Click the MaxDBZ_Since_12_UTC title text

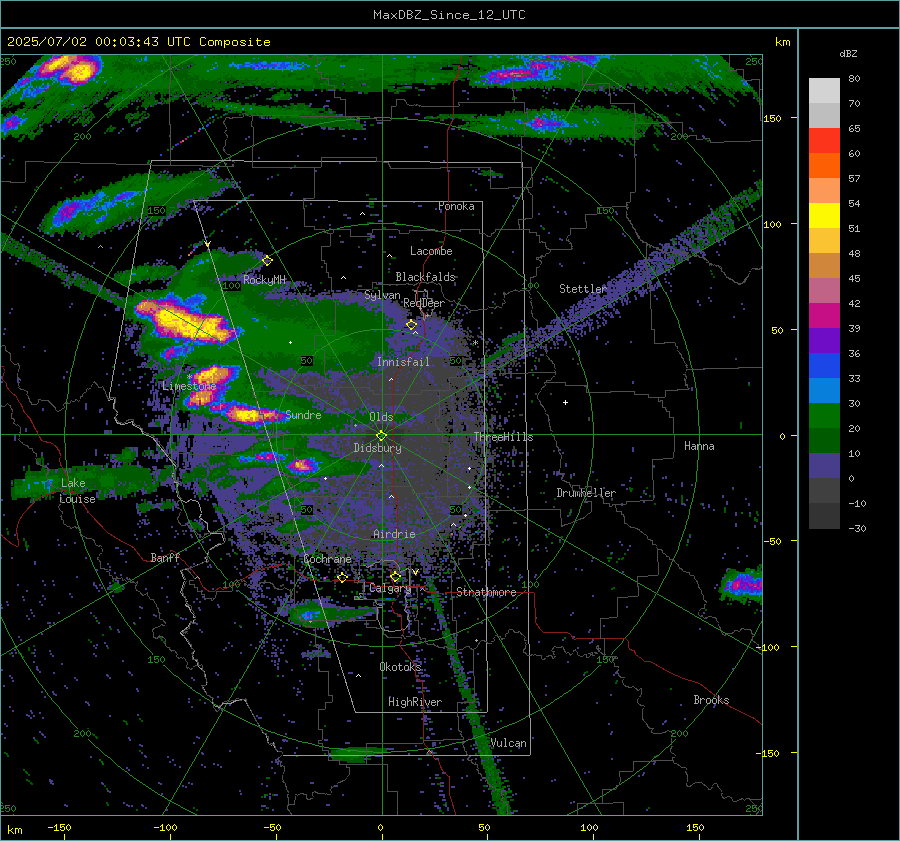449,15
